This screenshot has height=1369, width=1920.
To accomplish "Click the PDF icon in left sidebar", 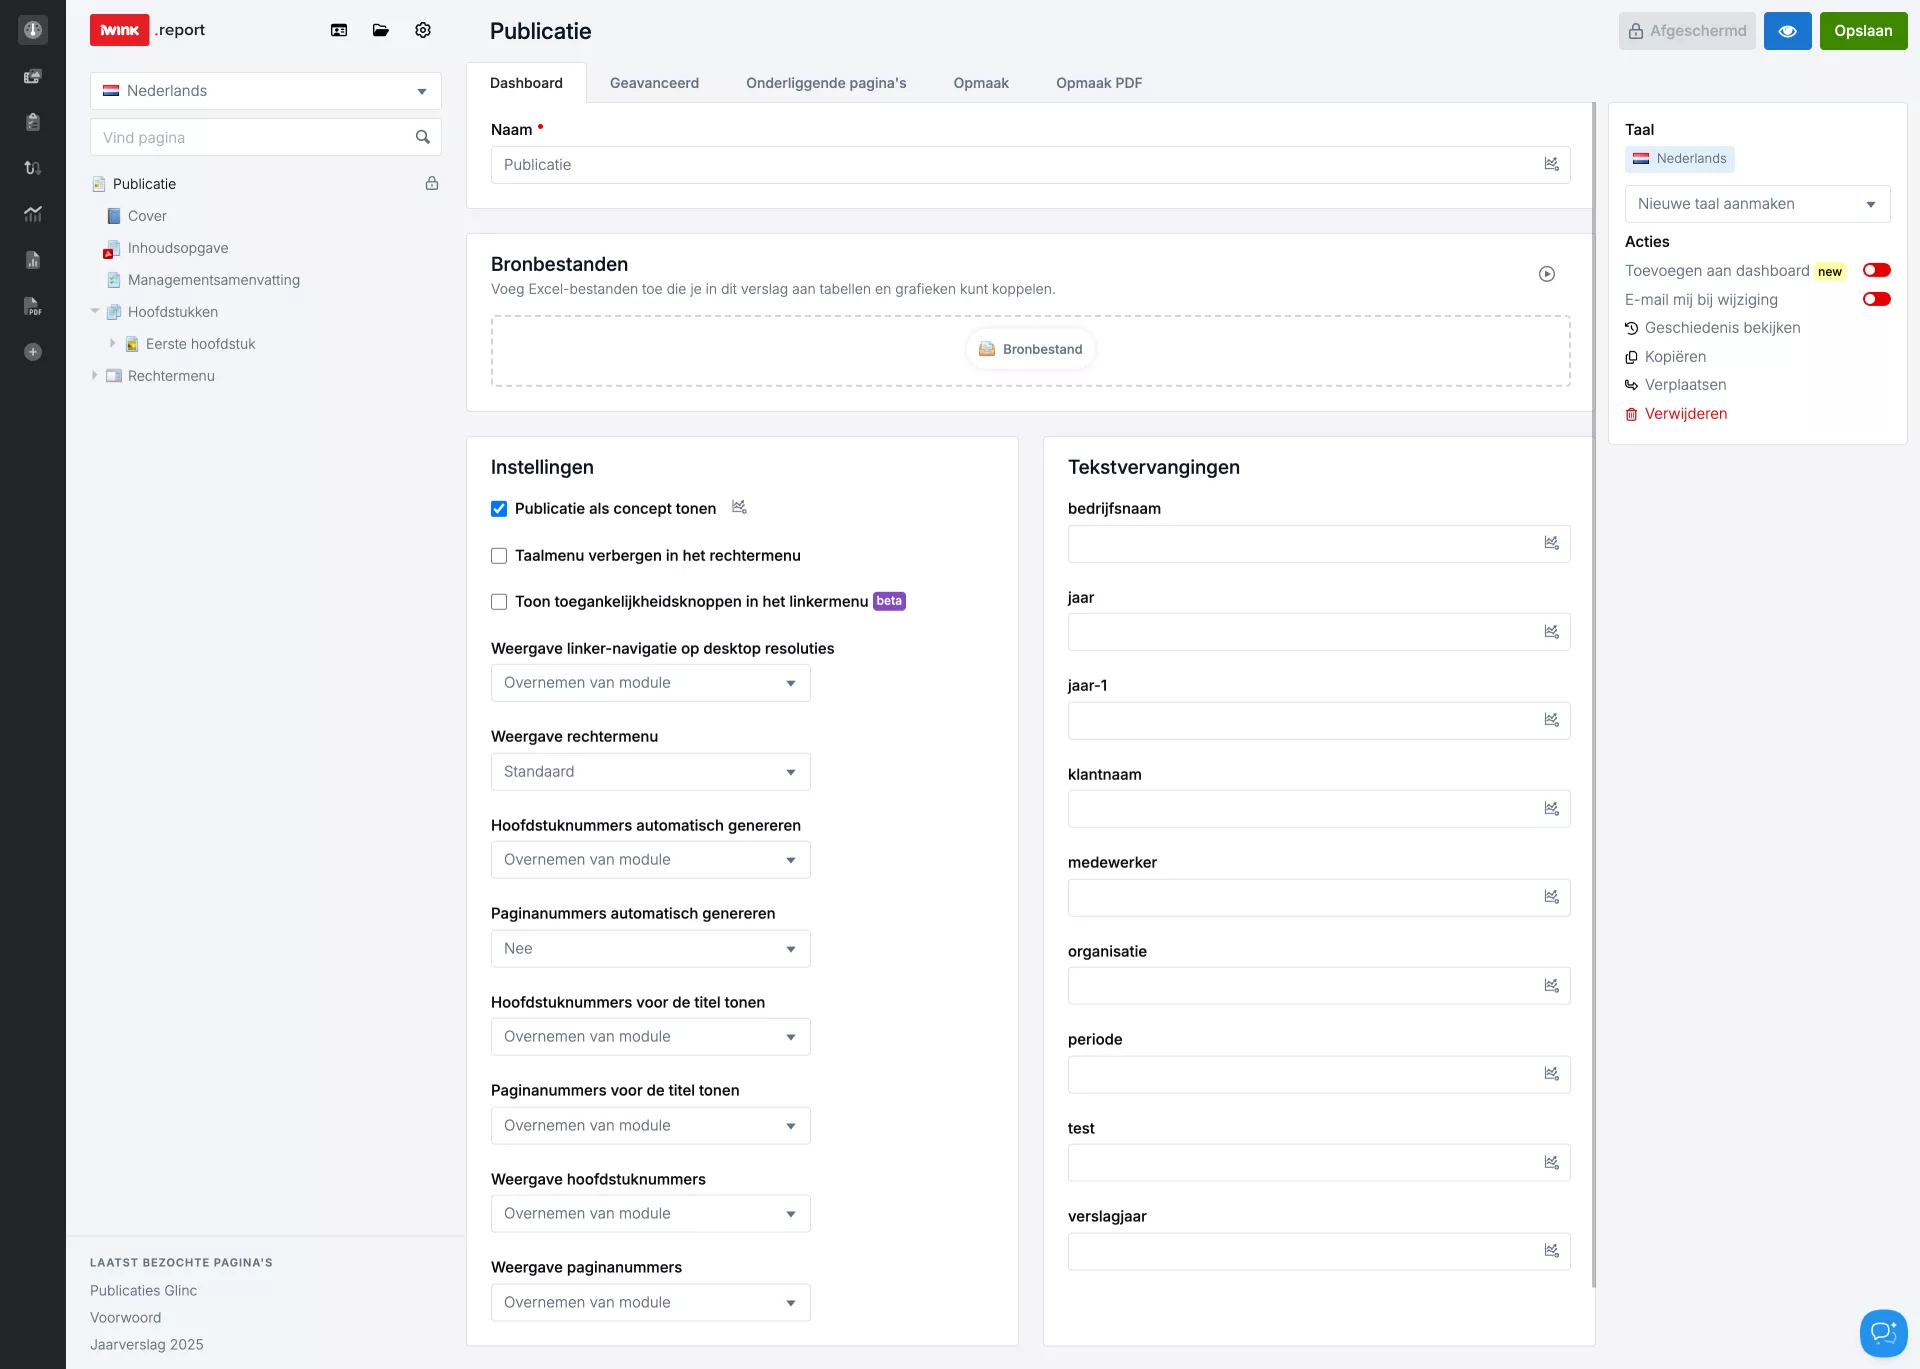I will [x=33, y=306].
